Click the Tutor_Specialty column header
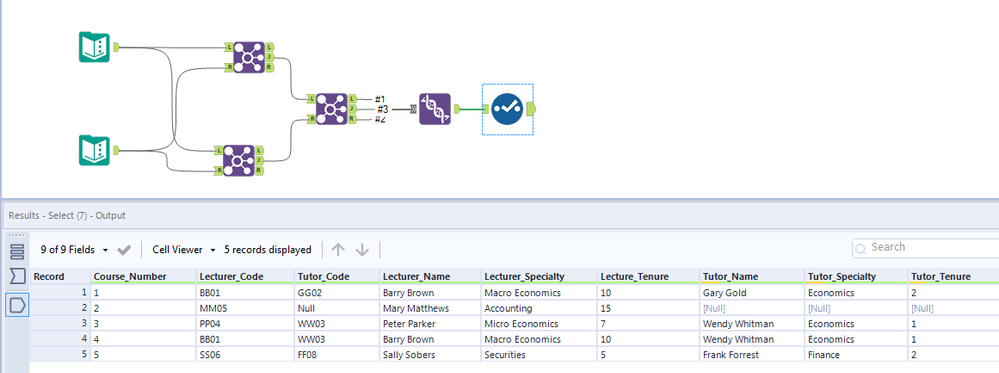The height and width of the screenshot is (373, 999). (x=856, y=277)
